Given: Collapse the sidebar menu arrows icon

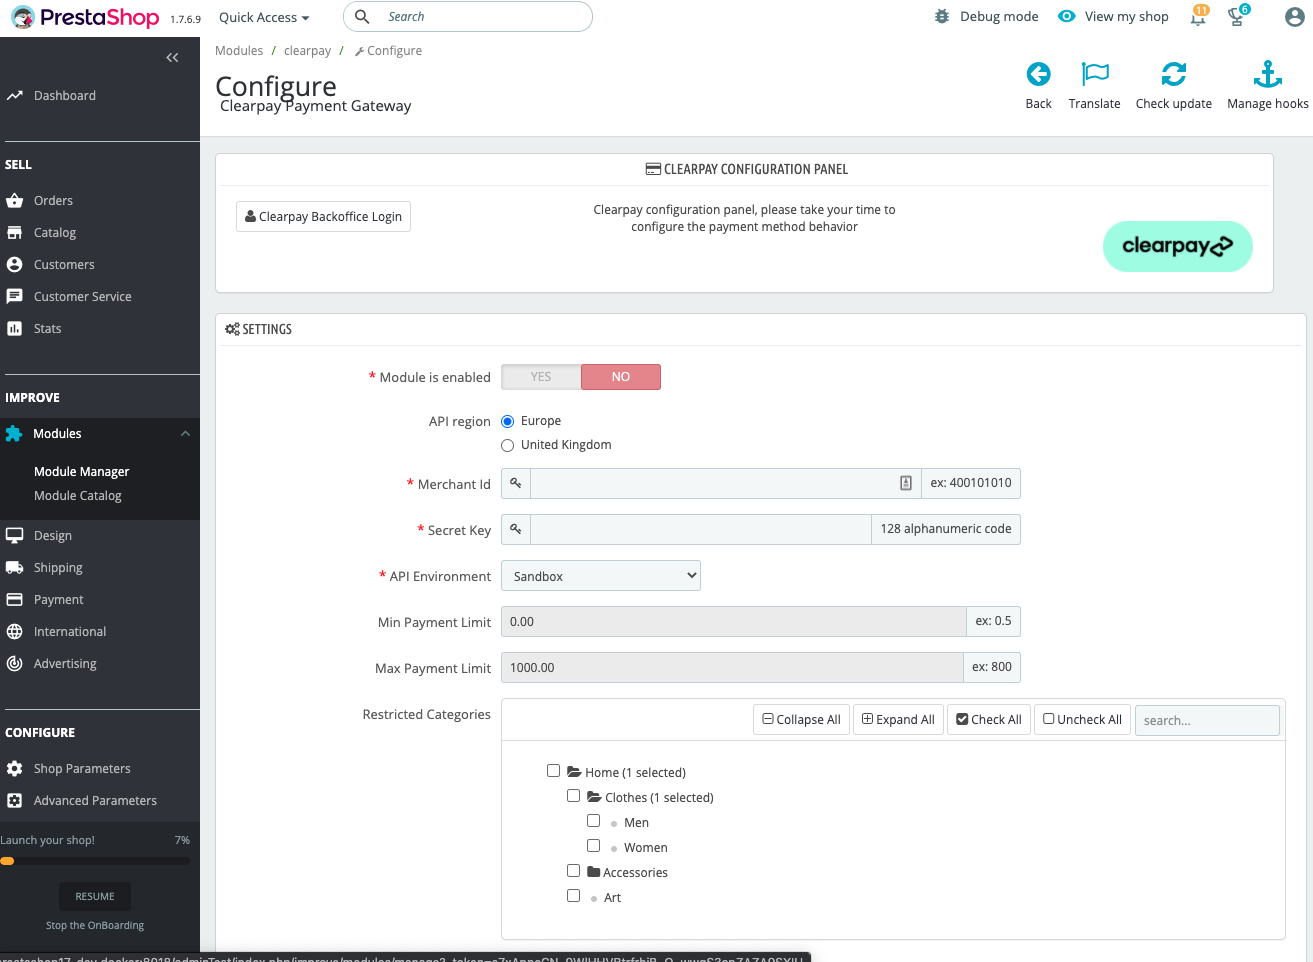Looking at the screenshot, I should click(172, 58).
